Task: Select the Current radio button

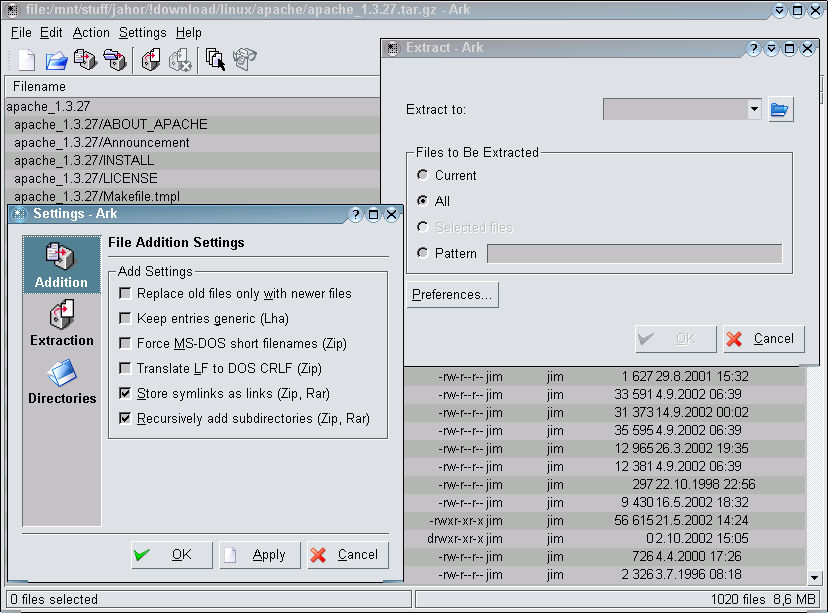Action: click(423, 175)
